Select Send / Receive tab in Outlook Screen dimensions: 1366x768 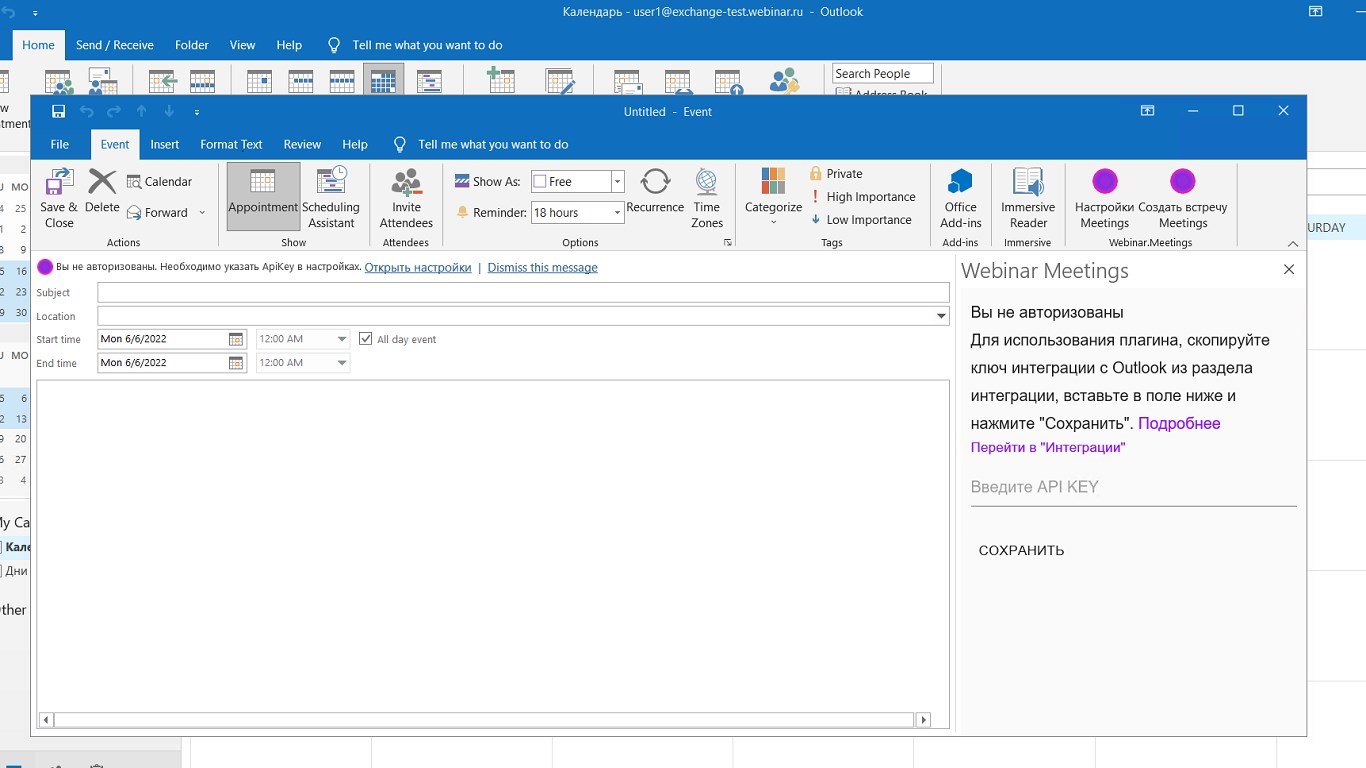[115, 45]
